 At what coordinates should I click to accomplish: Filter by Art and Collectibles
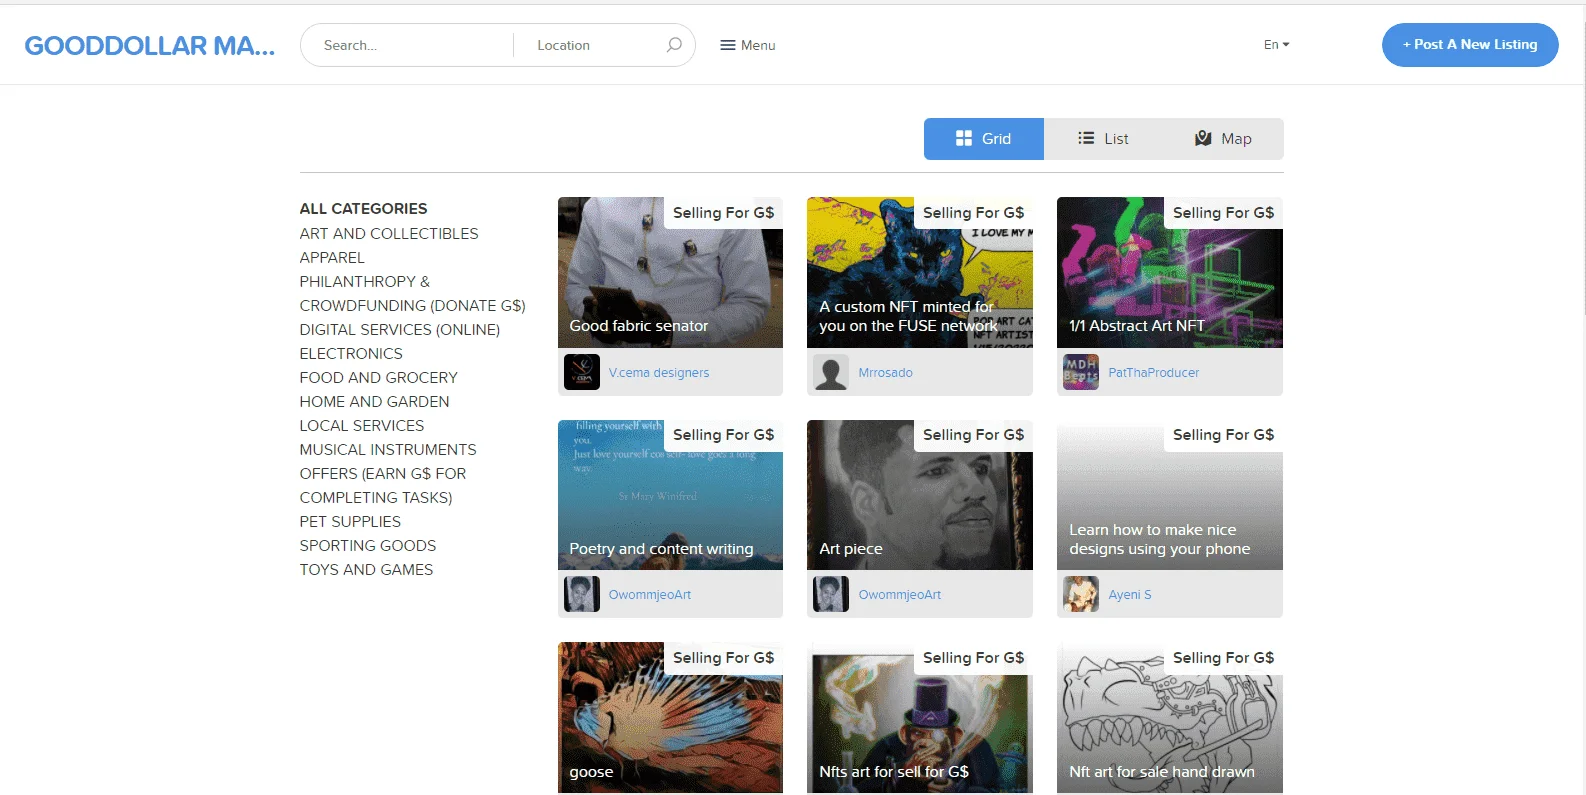[x=389, y=234]
